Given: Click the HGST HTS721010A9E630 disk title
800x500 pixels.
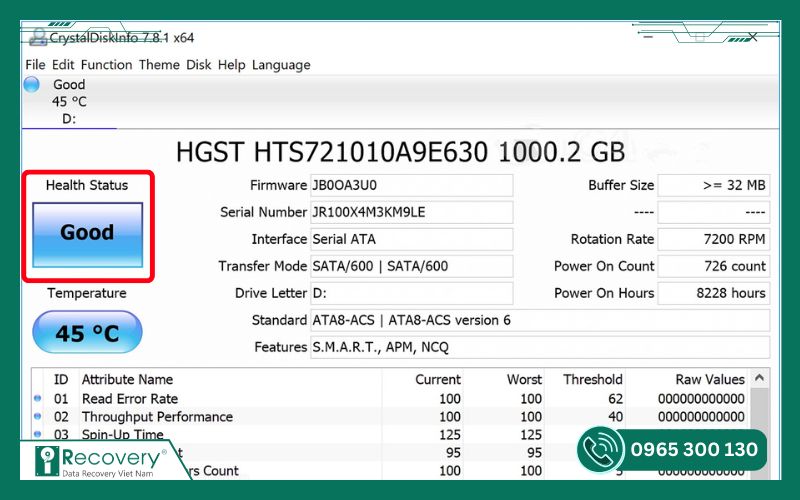Looking at the screenshot, I should 401,152.
